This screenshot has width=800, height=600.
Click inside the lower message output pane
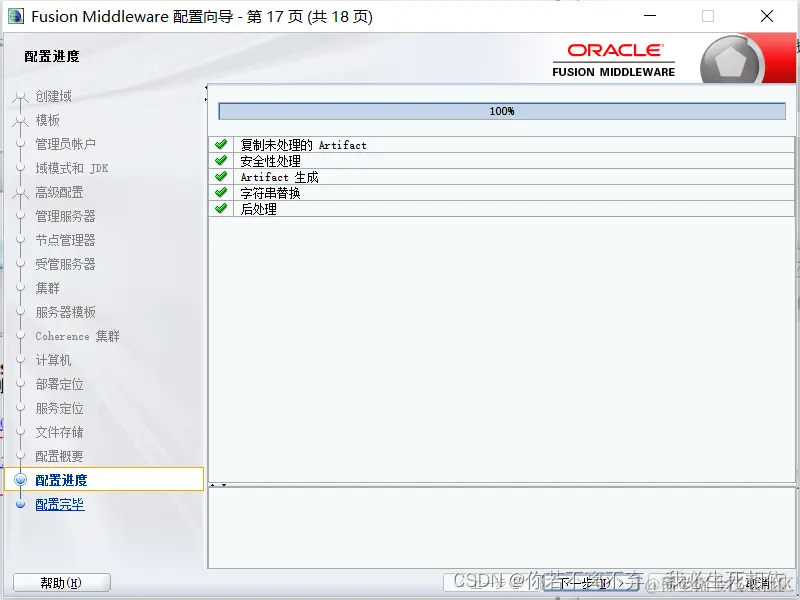coord(502,528)
